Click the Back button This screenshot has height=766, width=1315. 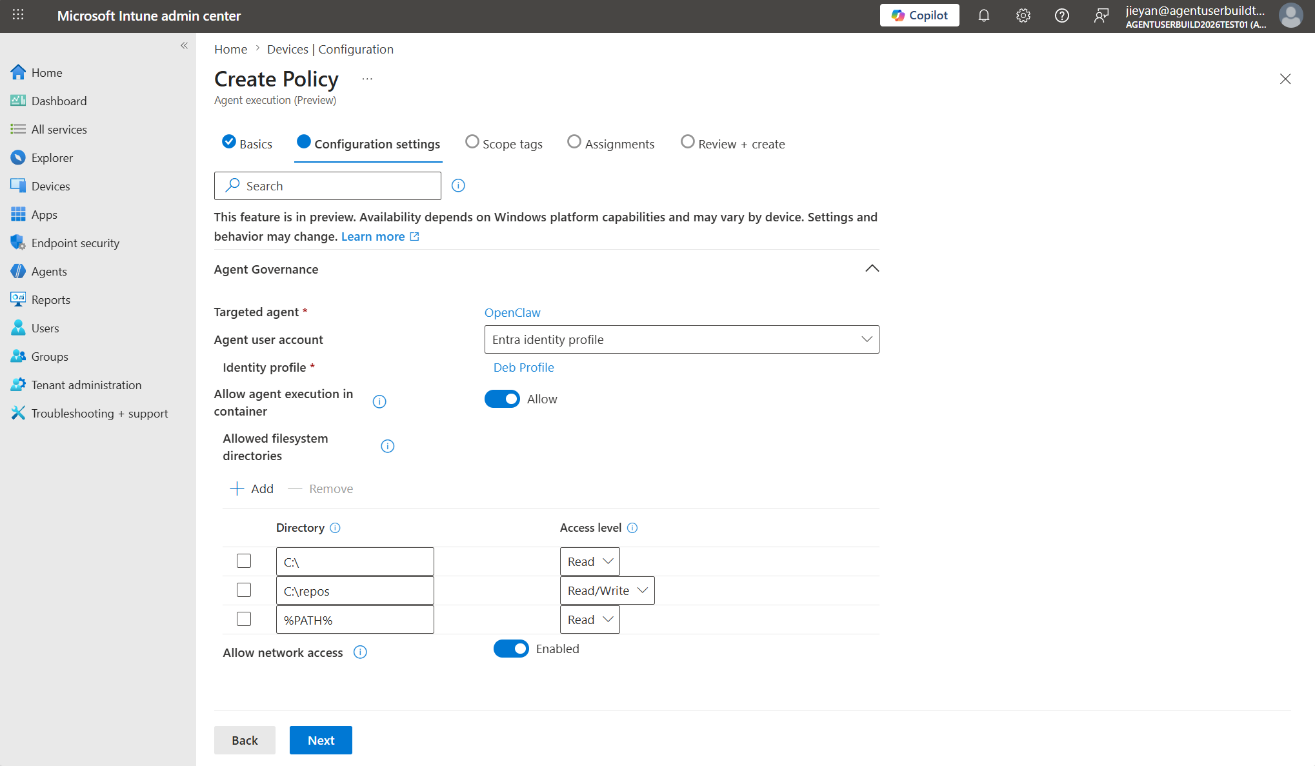pos(245,740)
